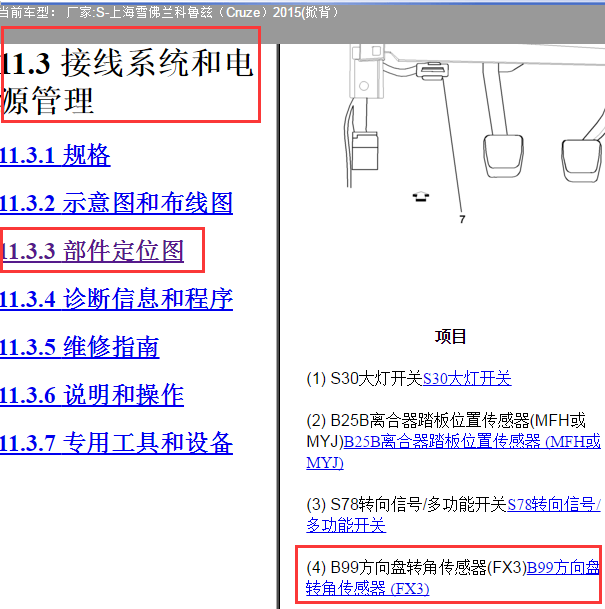
Task: Click the plain text (4) B99方向盘转角传感器(FX3)
Action: [416, 568]
